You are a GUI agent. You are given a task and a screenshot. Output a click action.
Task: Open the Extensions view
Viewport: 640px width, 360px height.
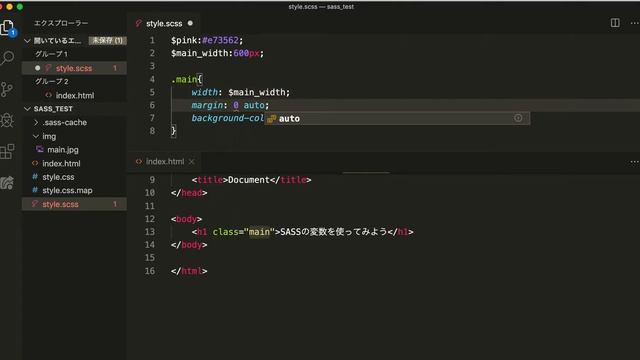(x=7, y=151)
